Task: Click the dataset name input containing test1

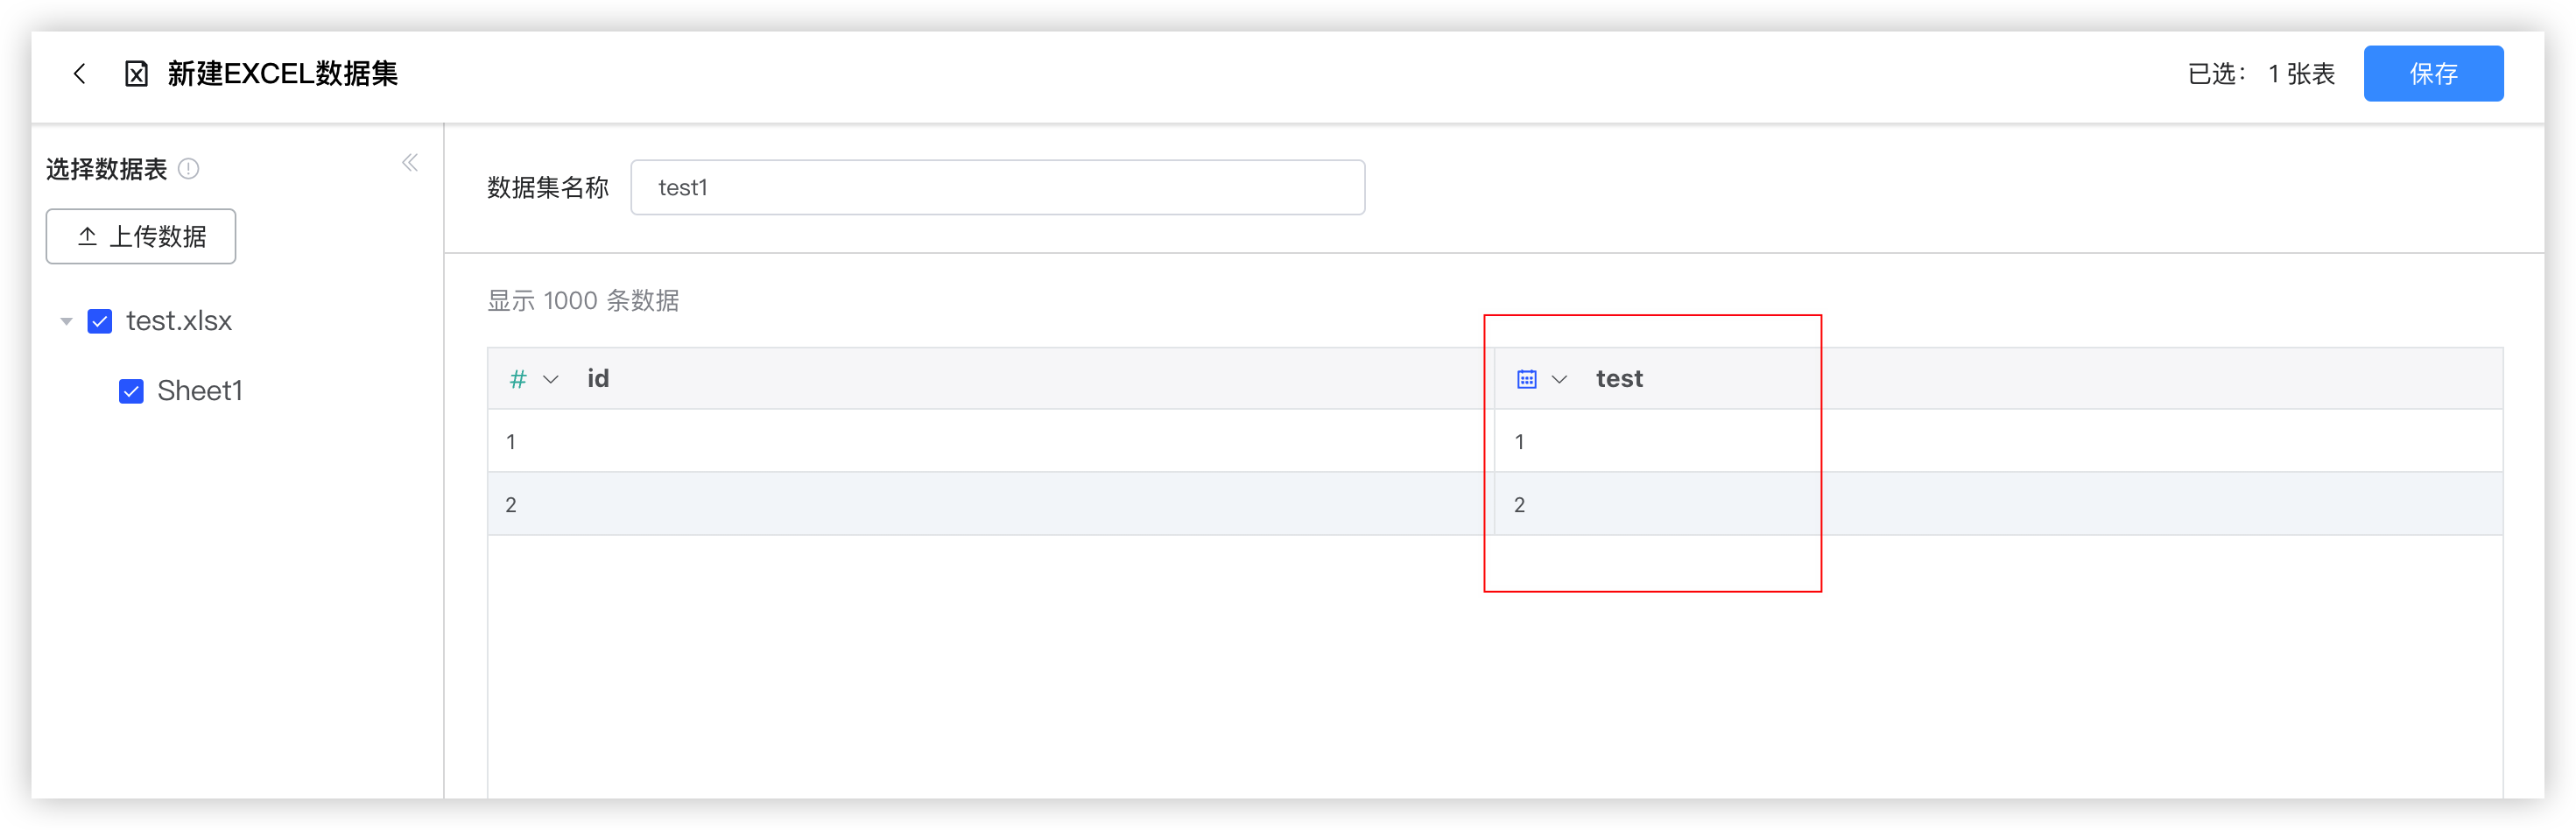Action: pyautogui.click(x=997, y=187)
